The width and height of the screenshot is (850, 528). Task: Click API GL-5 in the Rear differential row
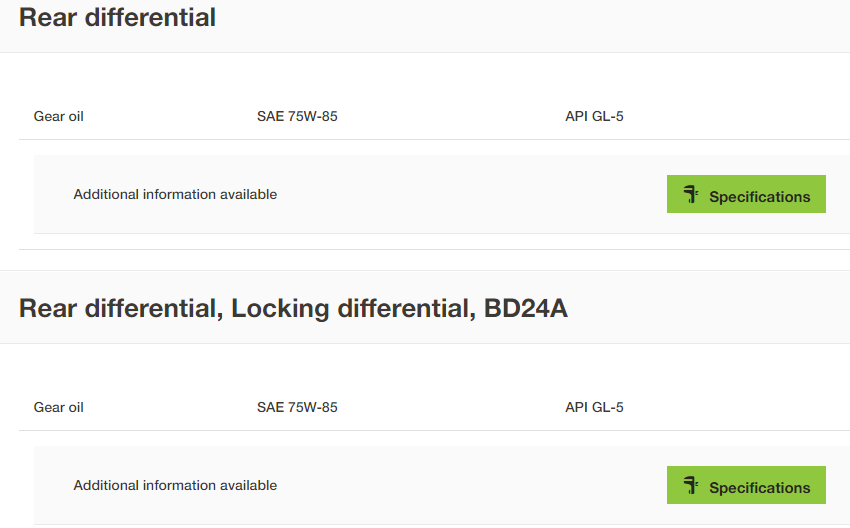(594, 117)
